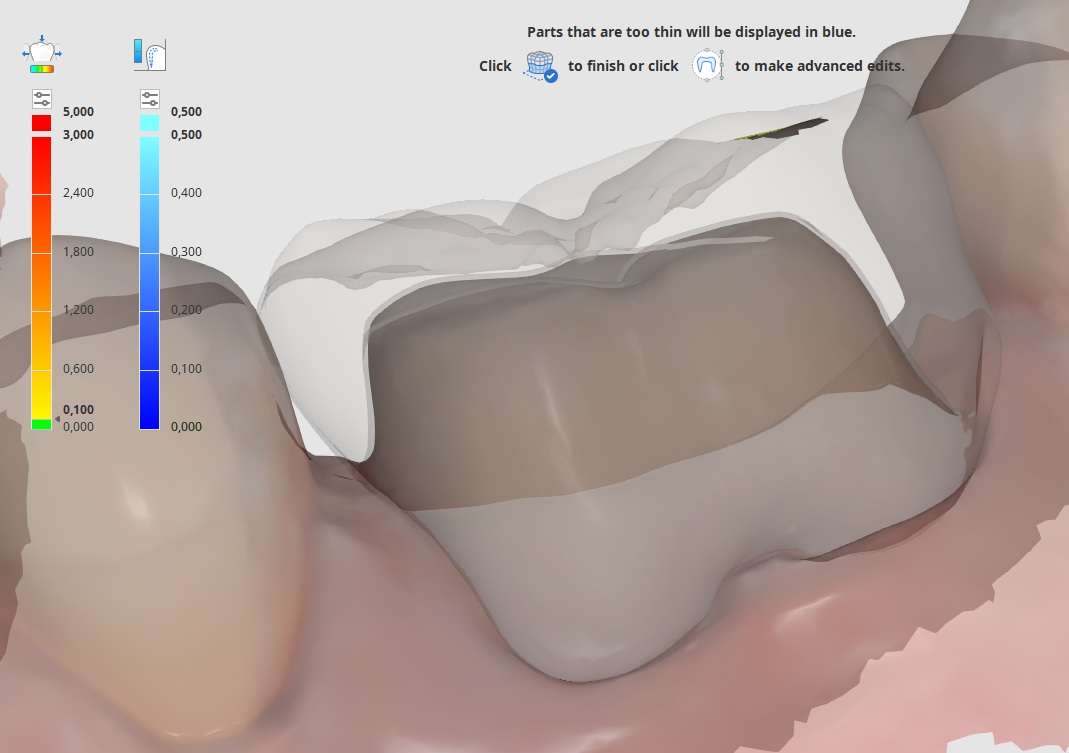The image size is (1069, 753).
Task: Open settings sliders above red distance scale
Action: click(41, 98)
